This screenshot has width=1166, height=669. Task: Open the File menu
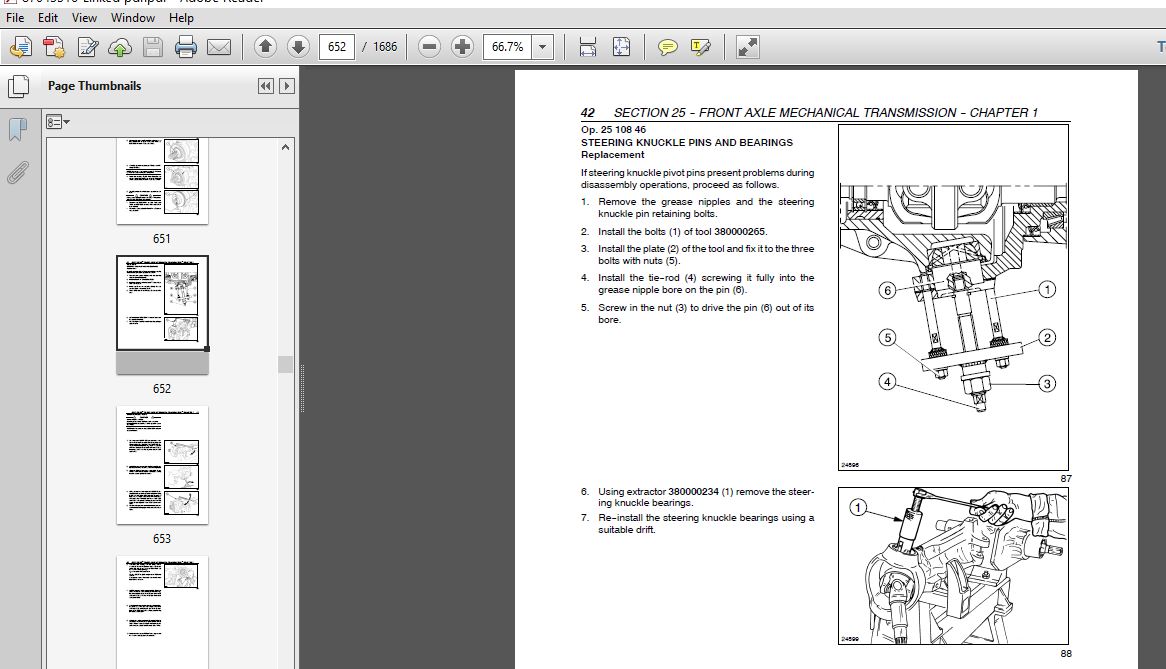pos(15,18)
